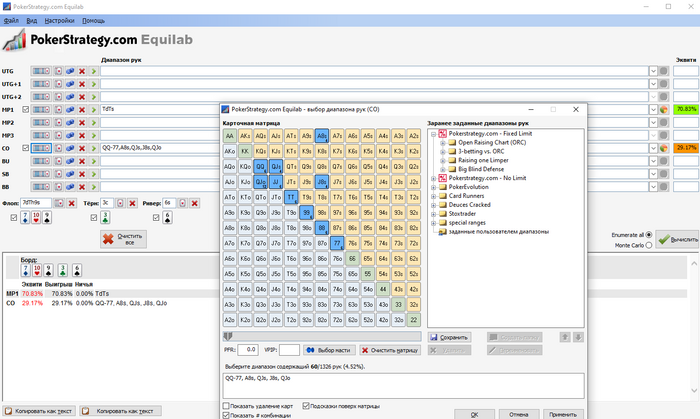Open the hand range matrix for UTG

click(x=41, y=71)
